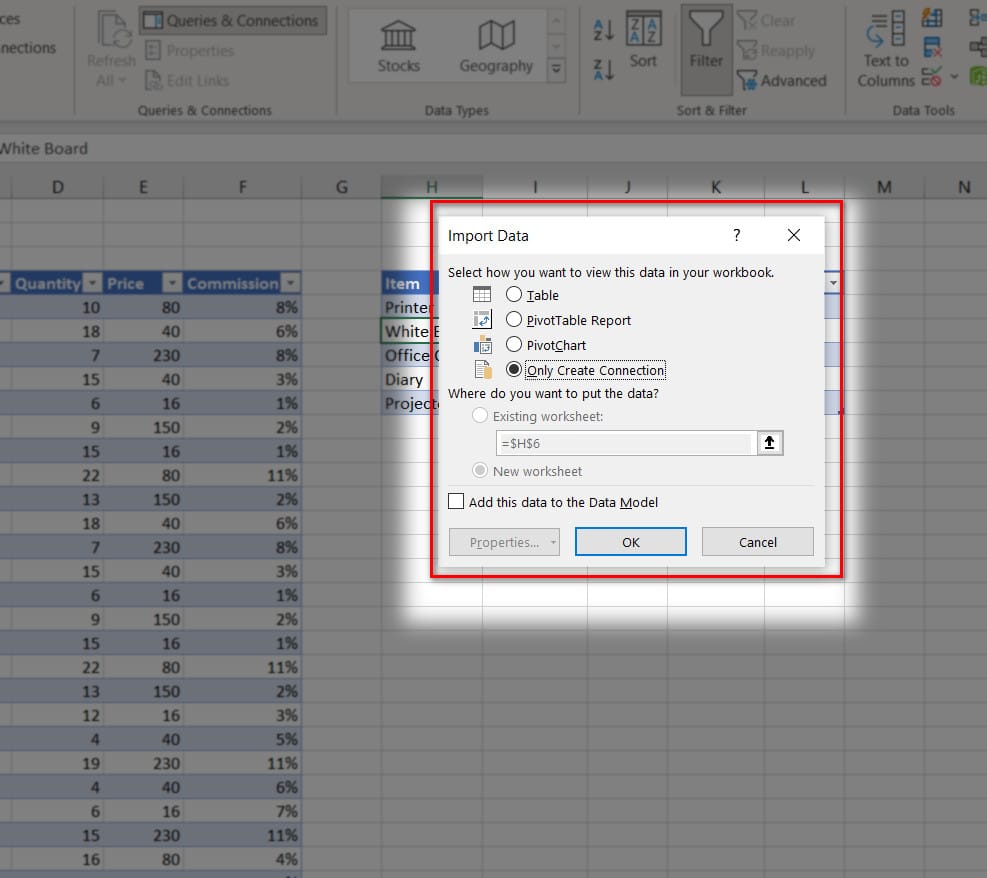Confirm import by clicking OK
Screen dimensions: 987x878
(630, 541)
